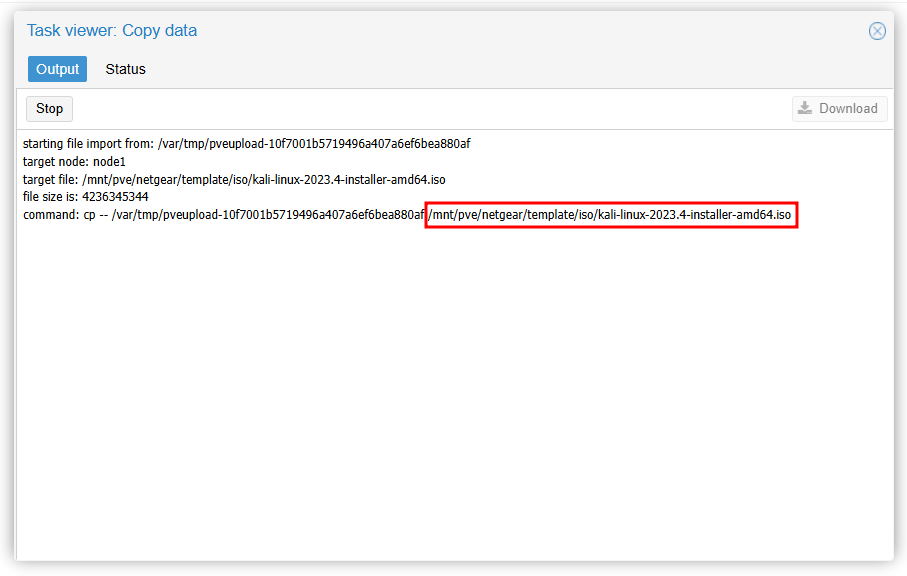Click the 'target file' log line
The width and height of the screenshot is (907, 576).
tap(234, 179)
